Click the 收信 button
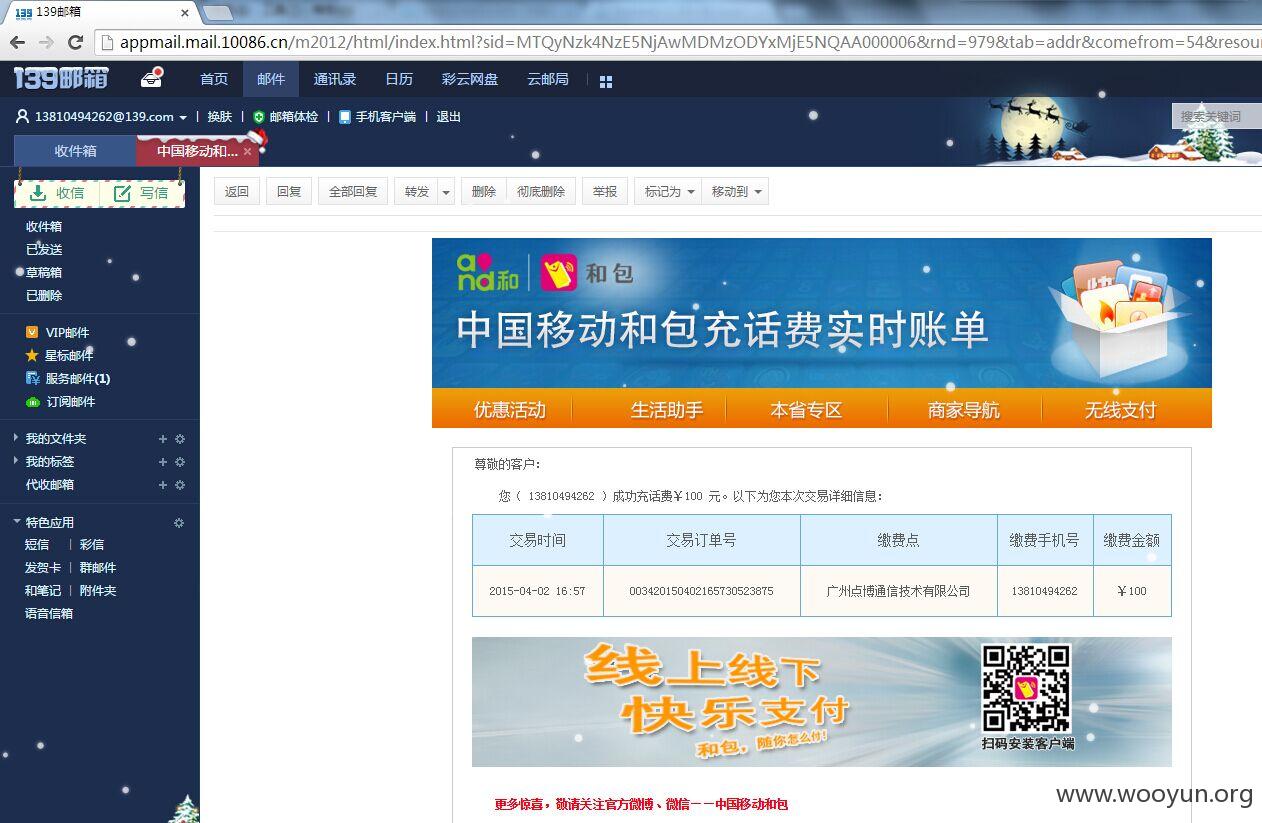The width and height of the screenshot is (1262, 823). [x=57, y=193]
